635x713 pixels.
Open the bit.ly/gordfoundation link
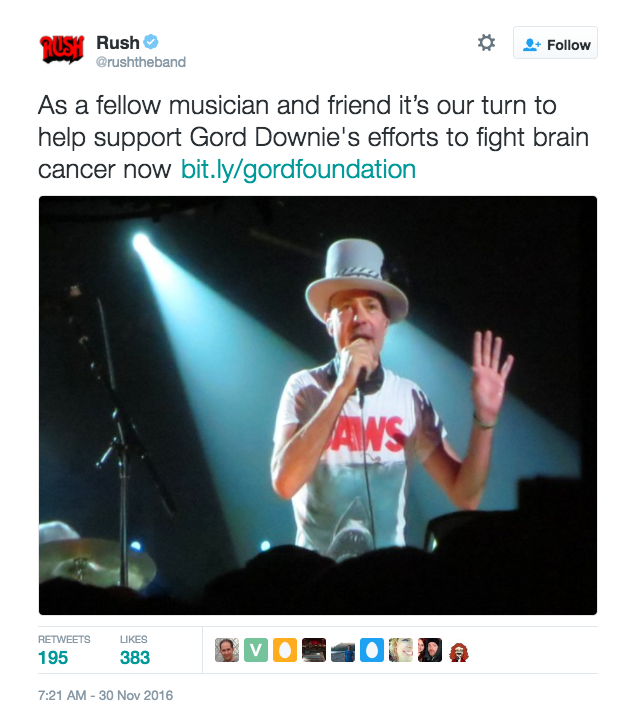tap(298, 169)
